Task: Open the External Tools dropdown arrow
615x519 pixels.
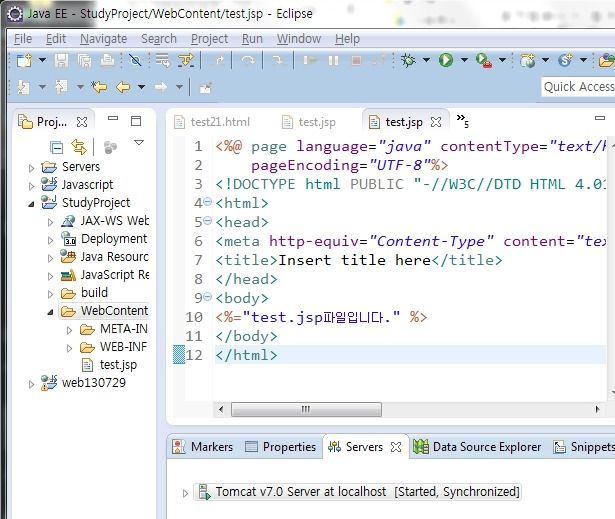Action: point(502,60)
